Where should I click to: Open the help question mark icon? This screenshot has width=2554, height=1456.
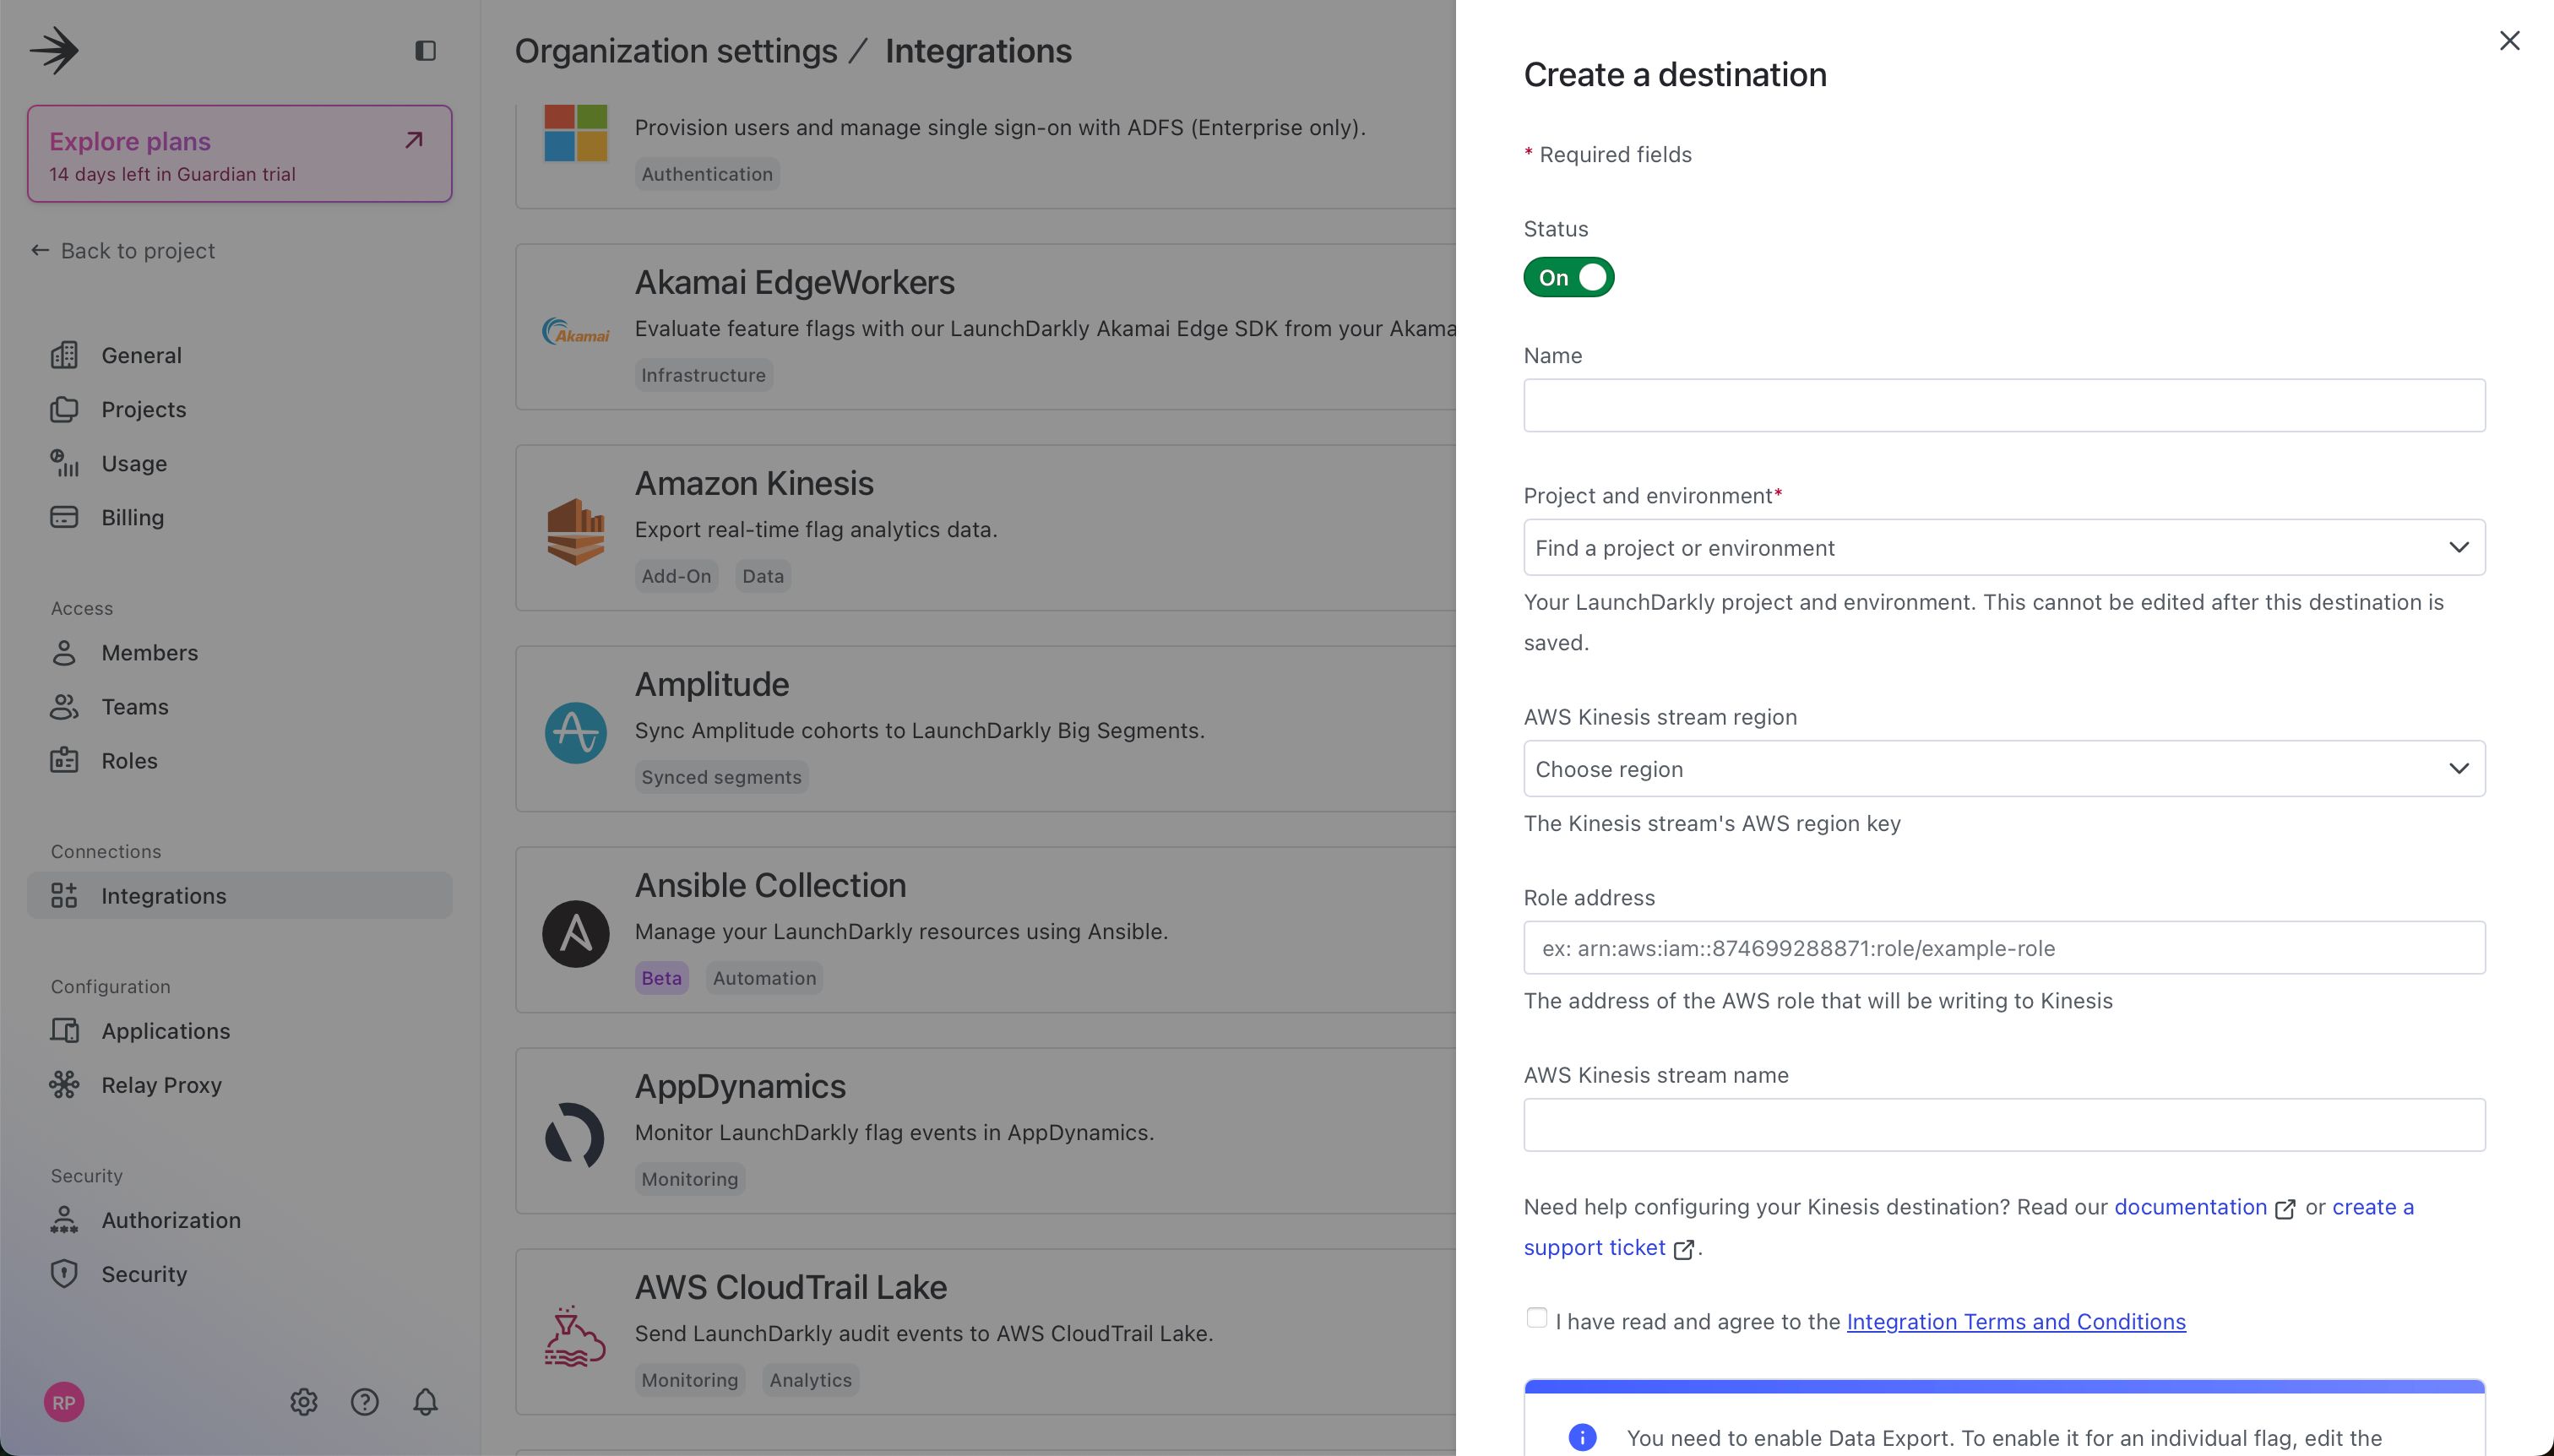[x=364, y=1402]
